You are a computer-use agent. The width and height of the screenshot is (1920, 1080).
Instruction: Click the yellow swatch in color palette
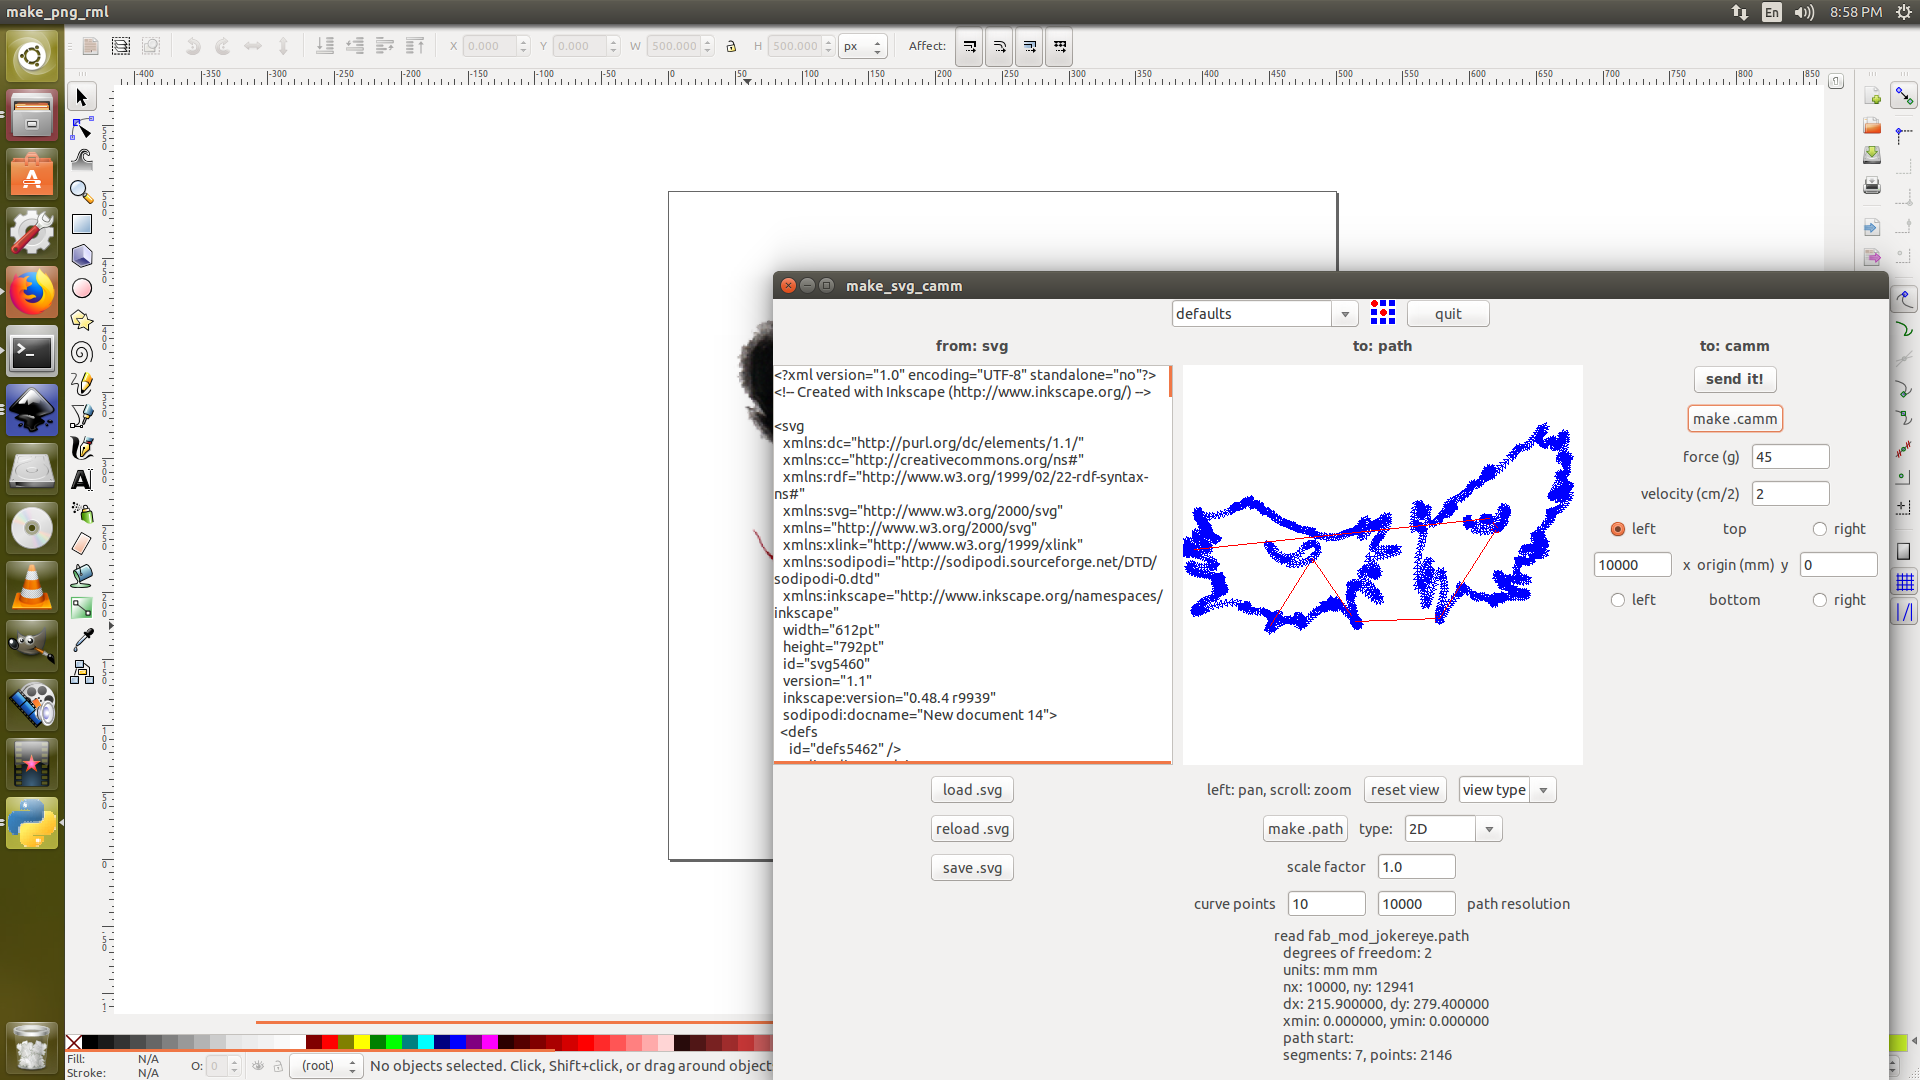pyautogui.click(x=361, y=1042)
